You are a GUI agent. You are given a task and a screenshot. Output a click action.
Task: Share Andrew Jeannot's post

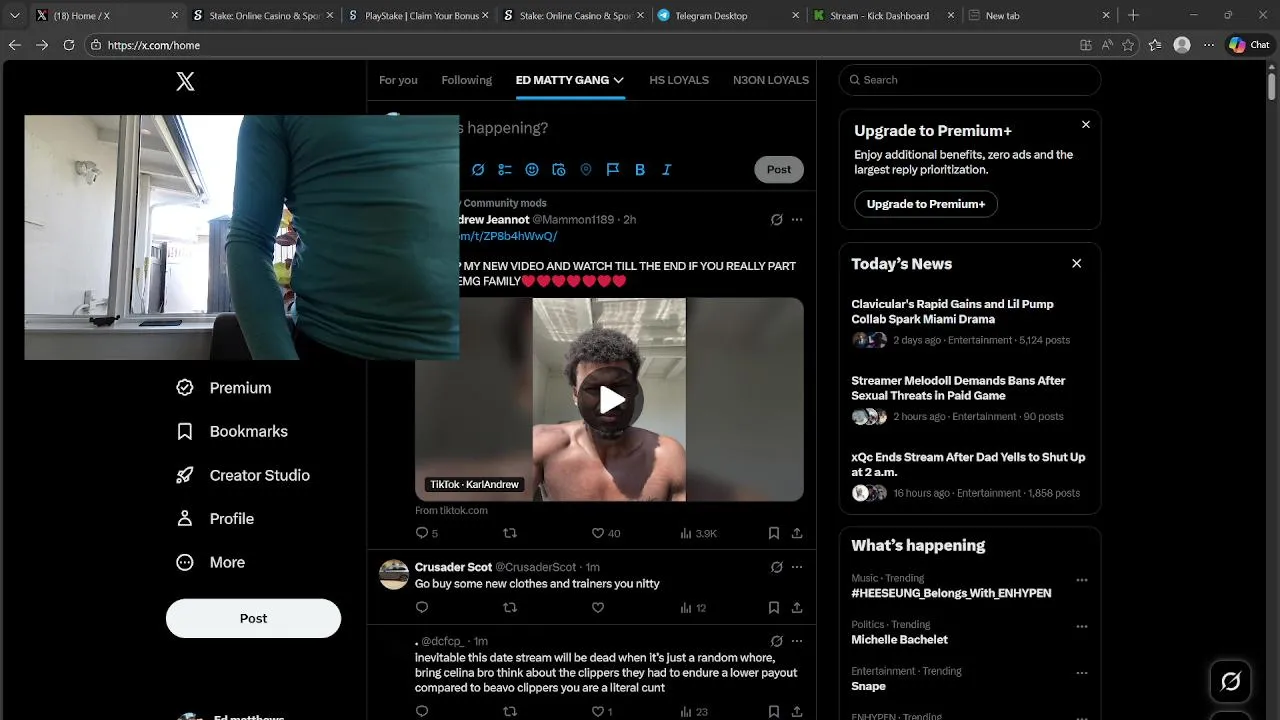click(797, 534)
